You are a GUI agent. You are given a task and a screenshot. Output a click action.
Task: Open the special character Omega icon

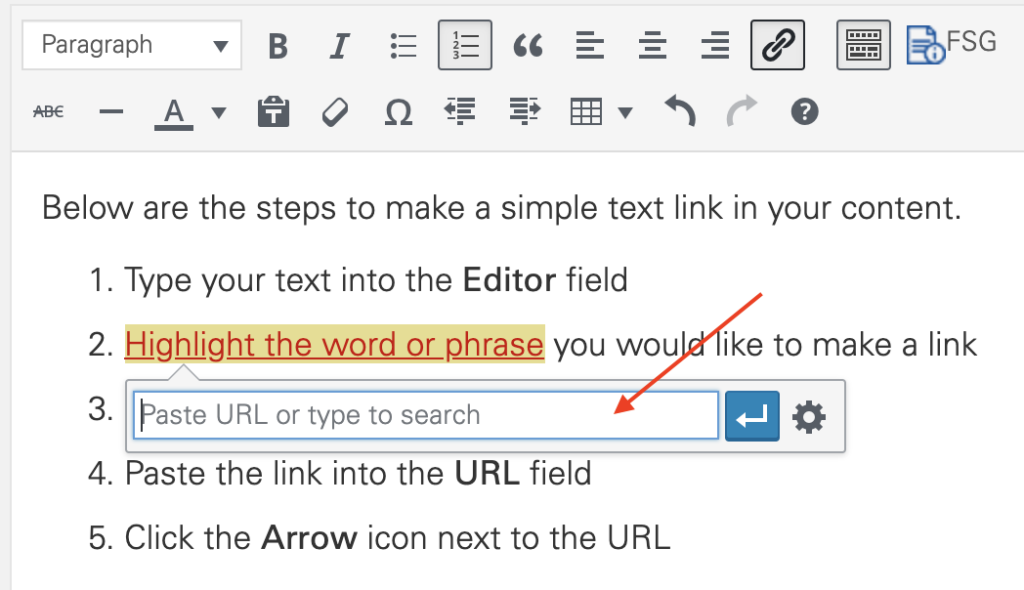[x=398, y=112]
